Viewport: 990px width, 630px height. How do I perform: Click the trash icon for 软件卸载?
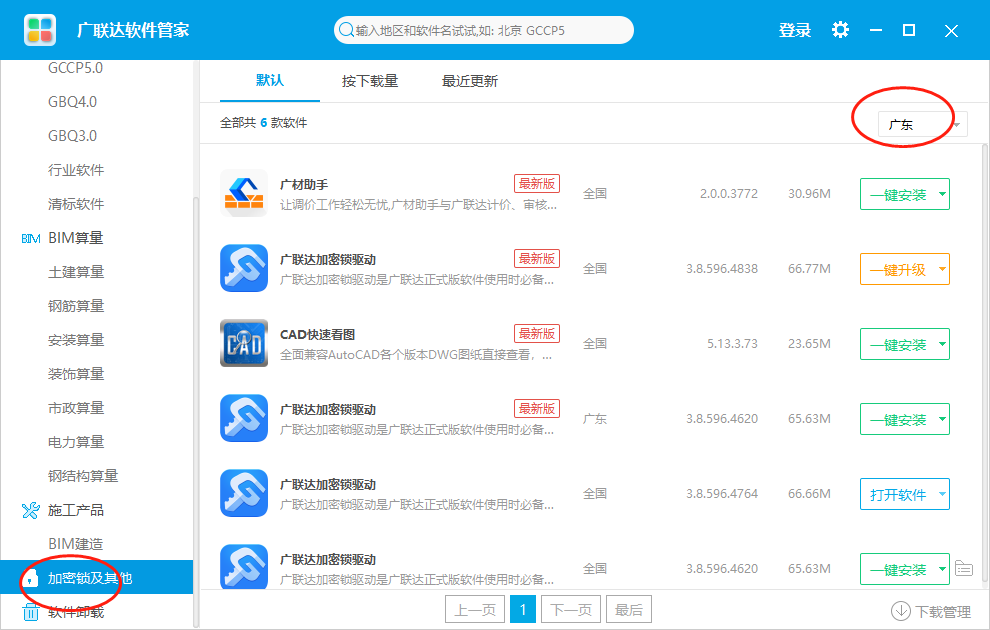pyautogui.click(x=30, y=612)
